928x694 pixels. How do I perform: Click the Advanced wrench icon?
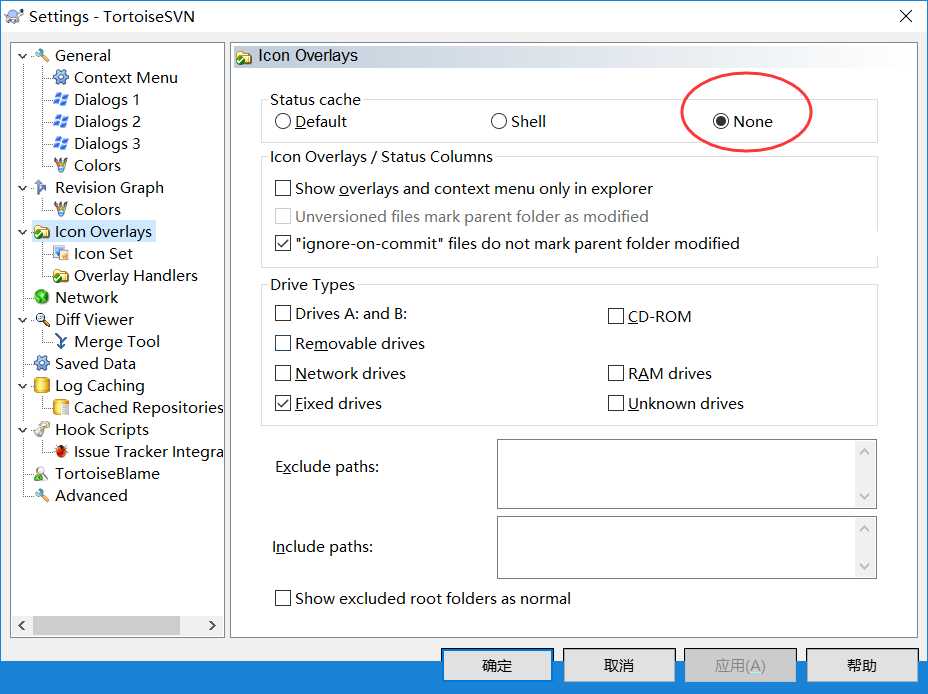41,495
